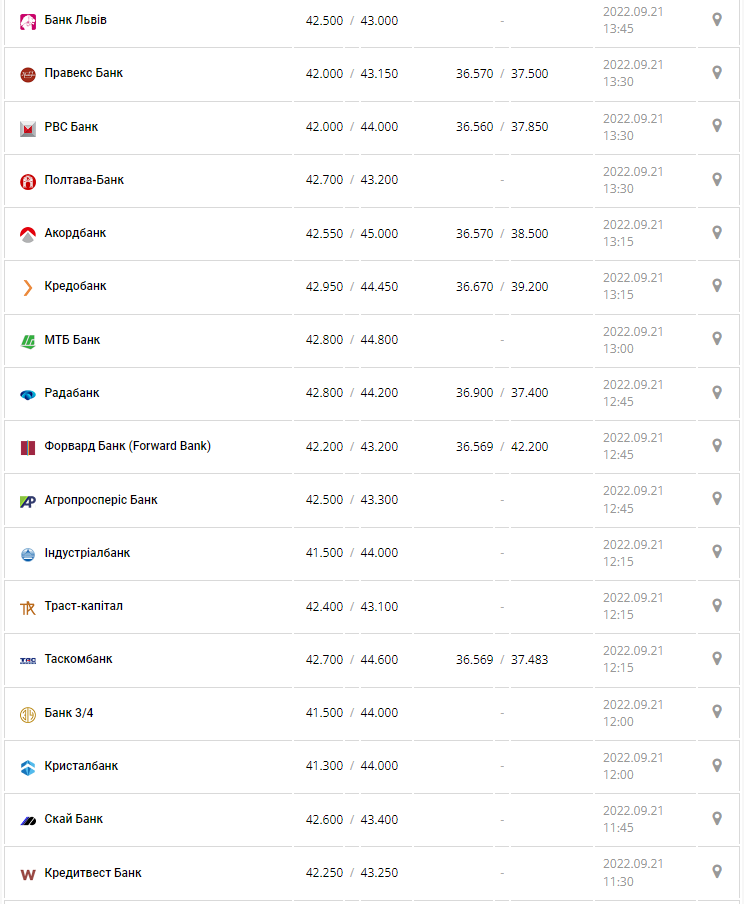
Task: Open the Форвард Банк (Forward Bank) link
Action: point(127,446)
